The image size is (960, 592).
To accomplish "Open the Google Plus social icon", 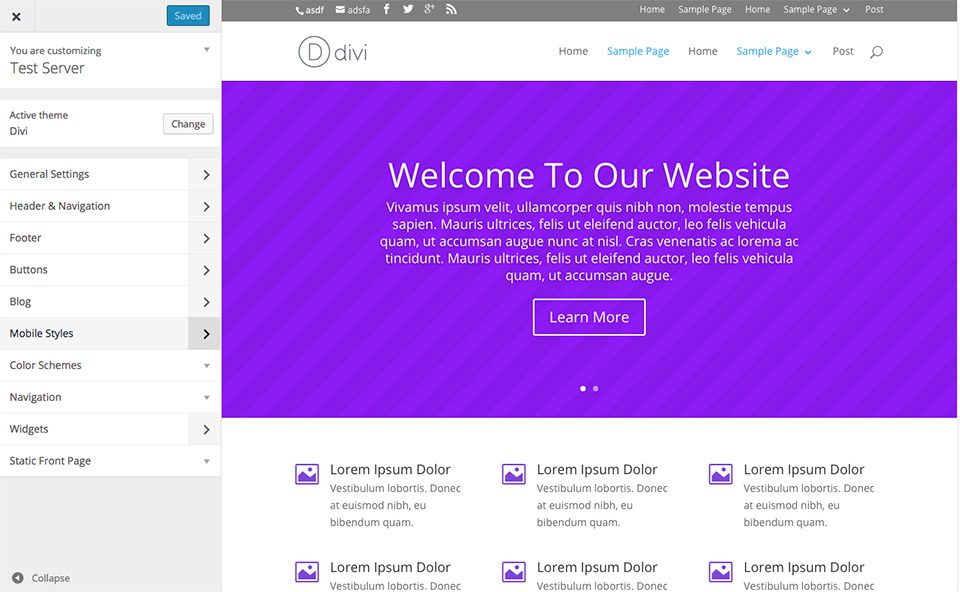I will pyautogui.click(x=429, y=10).
